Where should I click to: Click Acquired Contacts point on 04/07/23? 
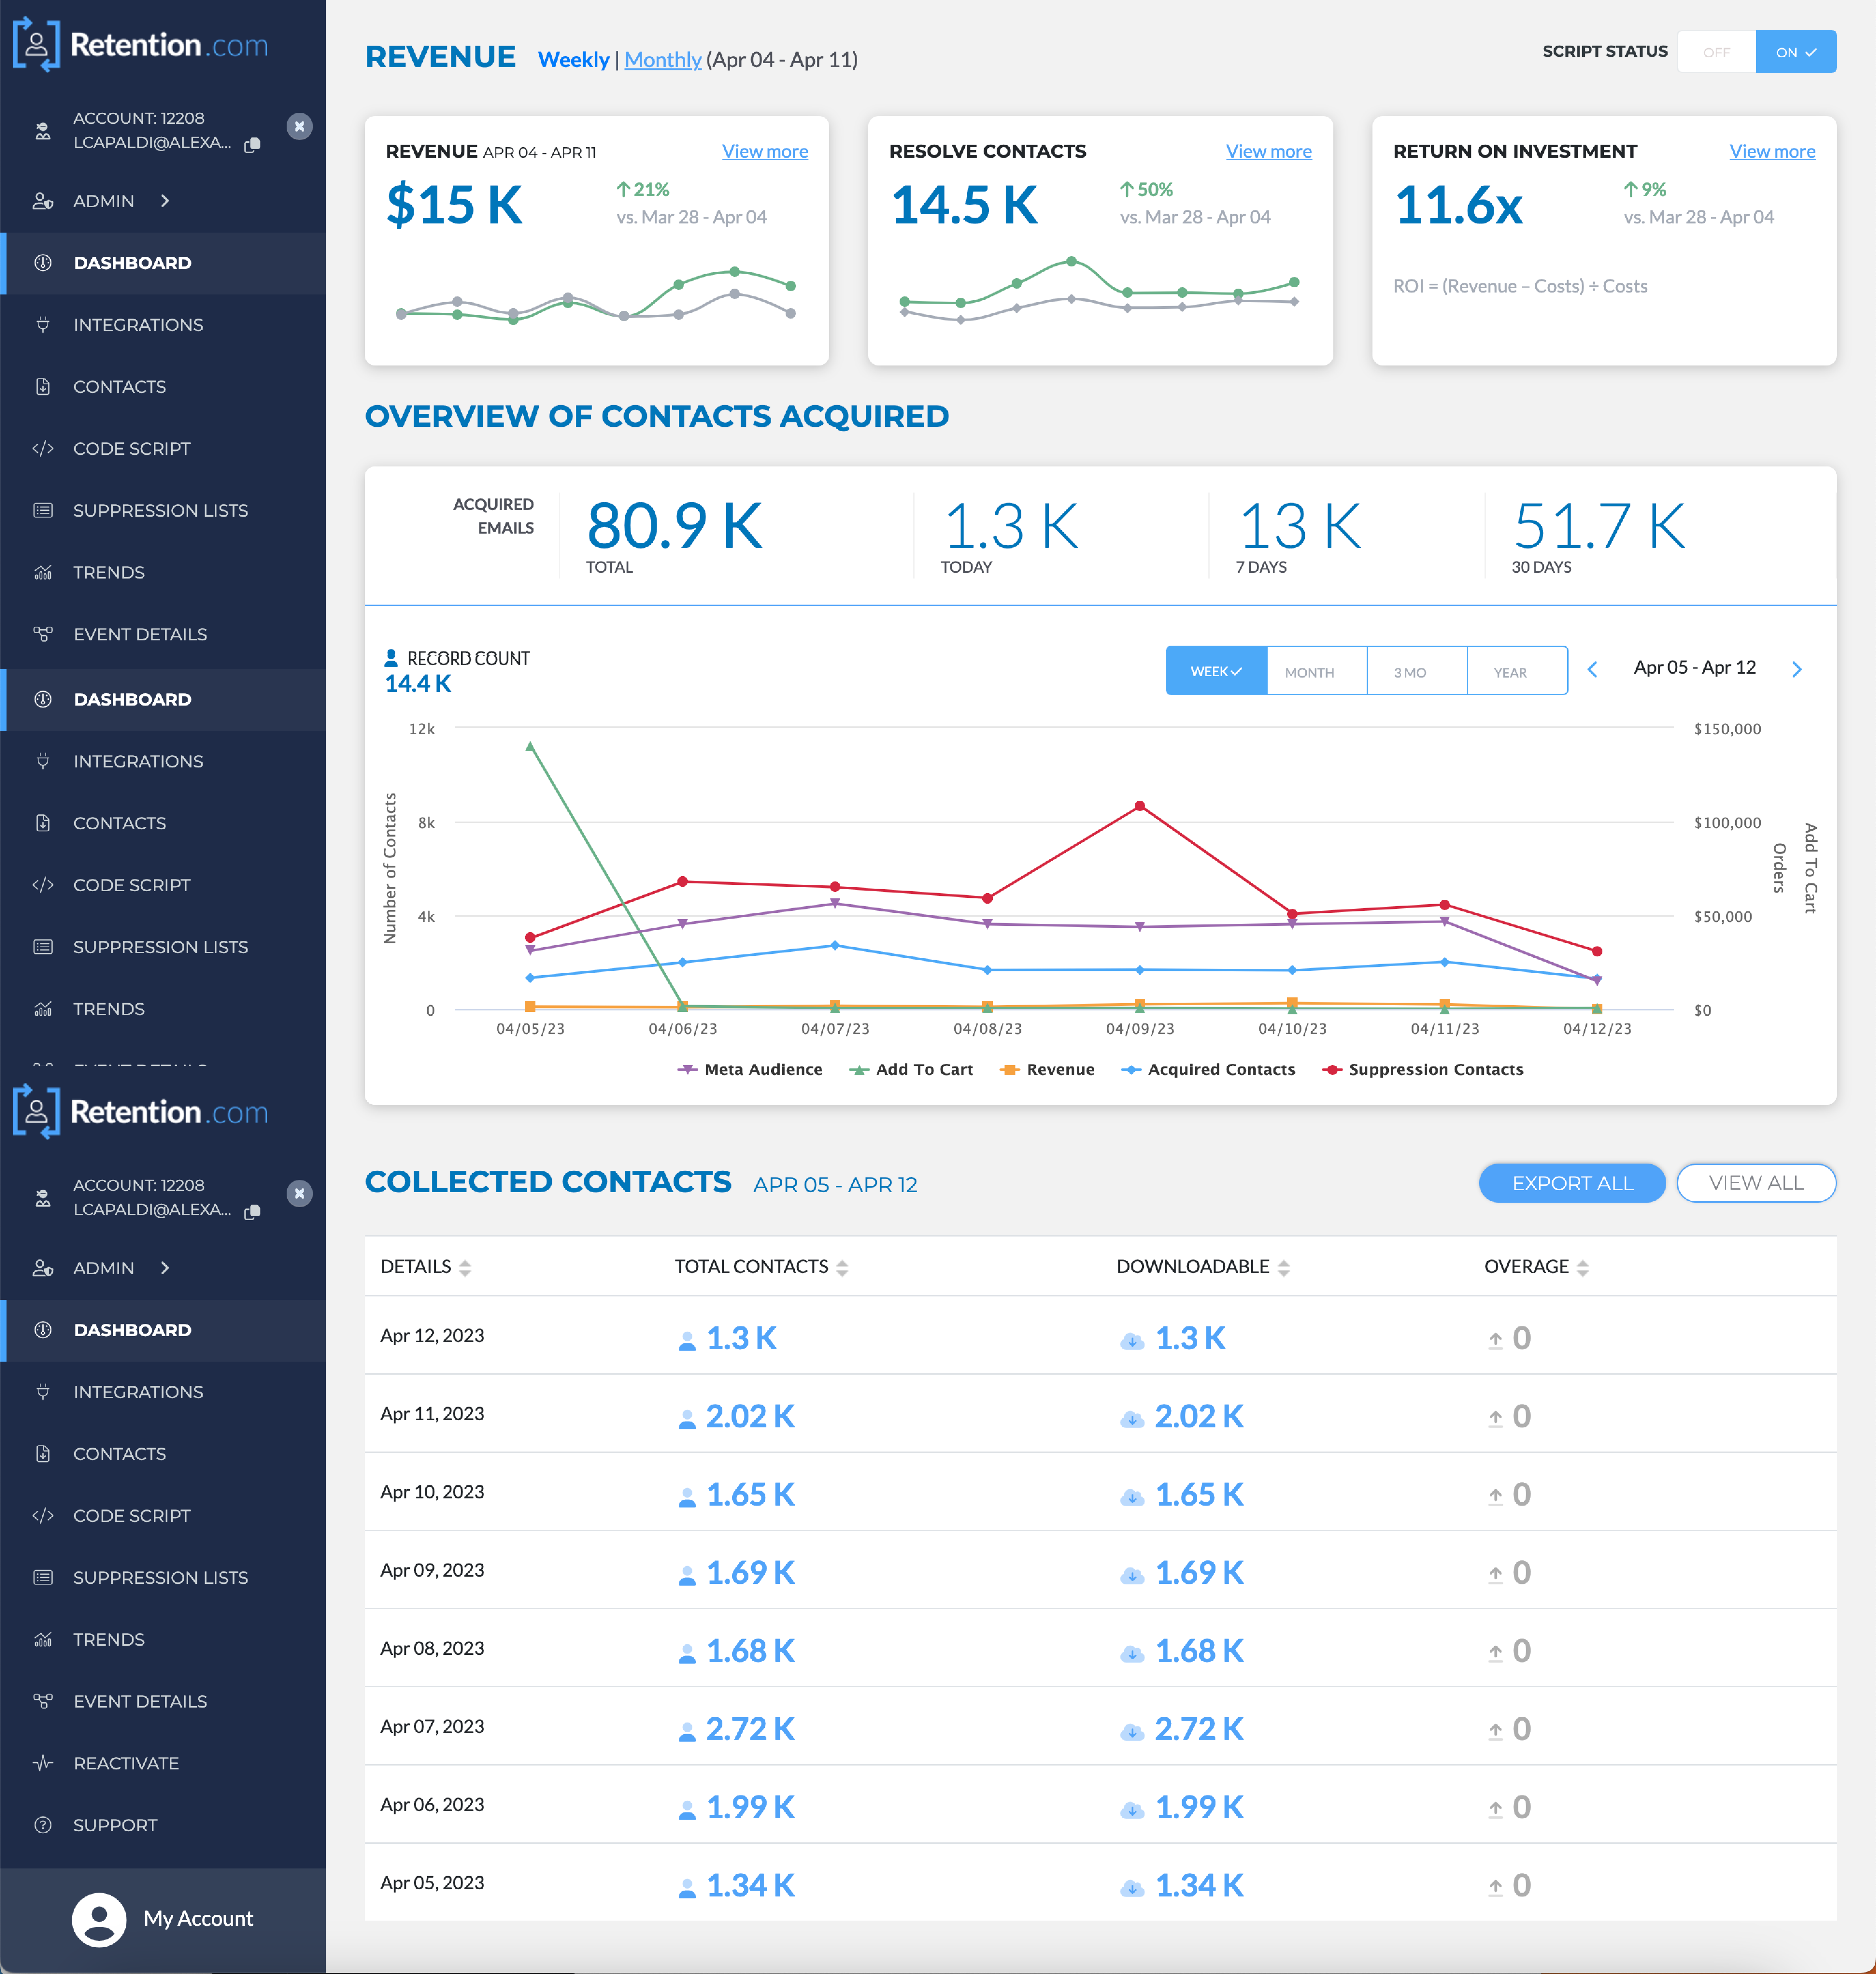pos(835,945)
